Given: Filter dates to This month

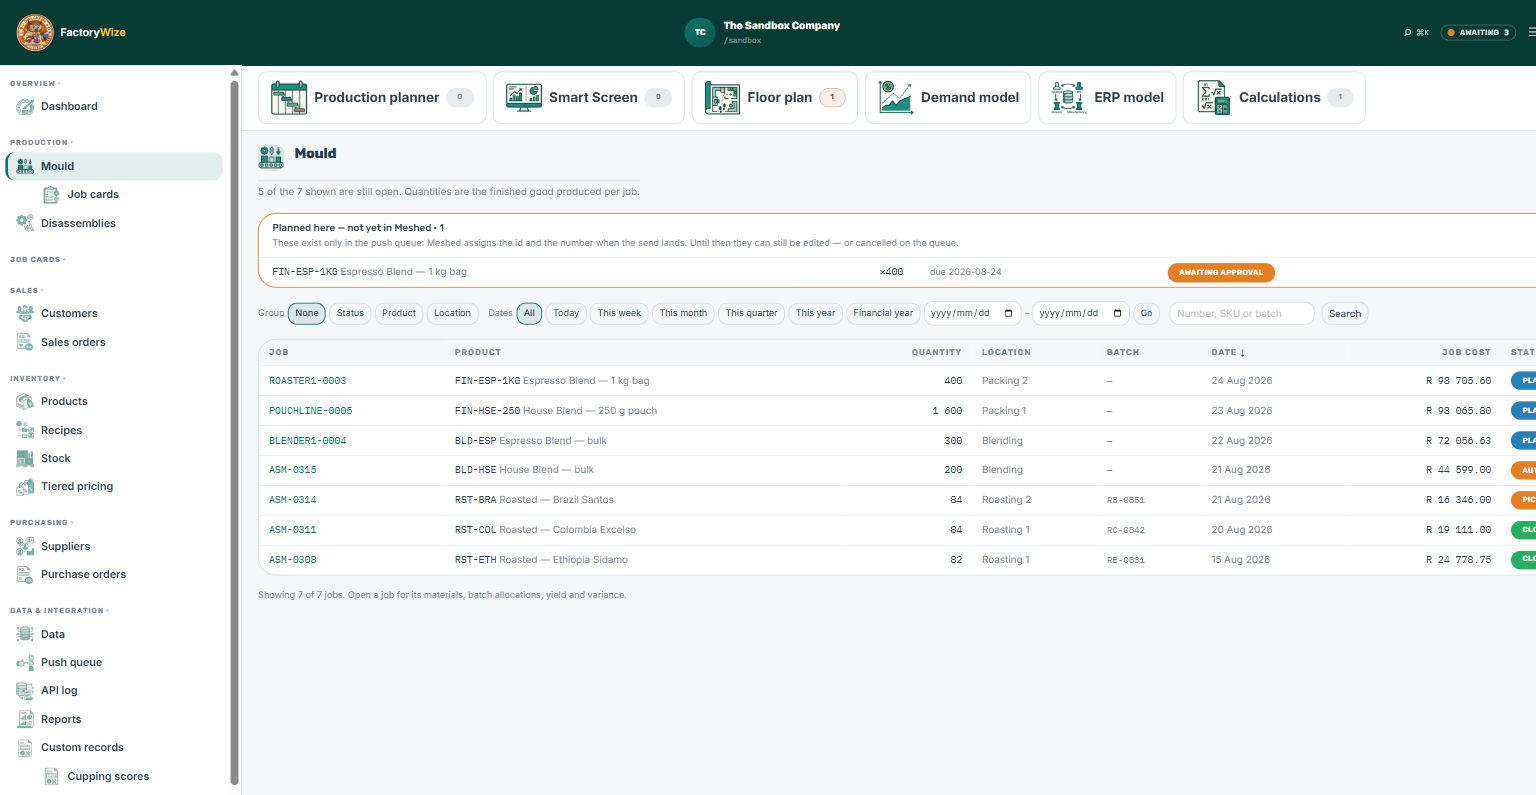Looking at the screenshot, I should pos(683,313).
